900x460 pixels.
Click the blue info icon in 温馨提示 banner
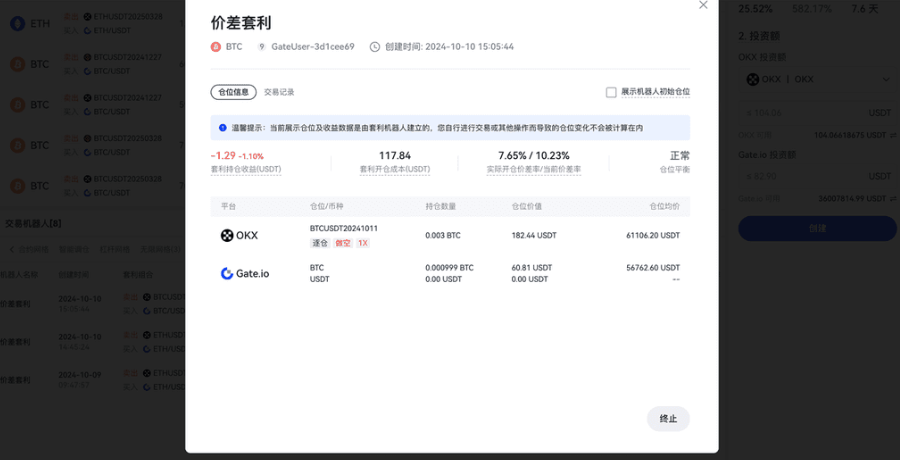point(222,128)
